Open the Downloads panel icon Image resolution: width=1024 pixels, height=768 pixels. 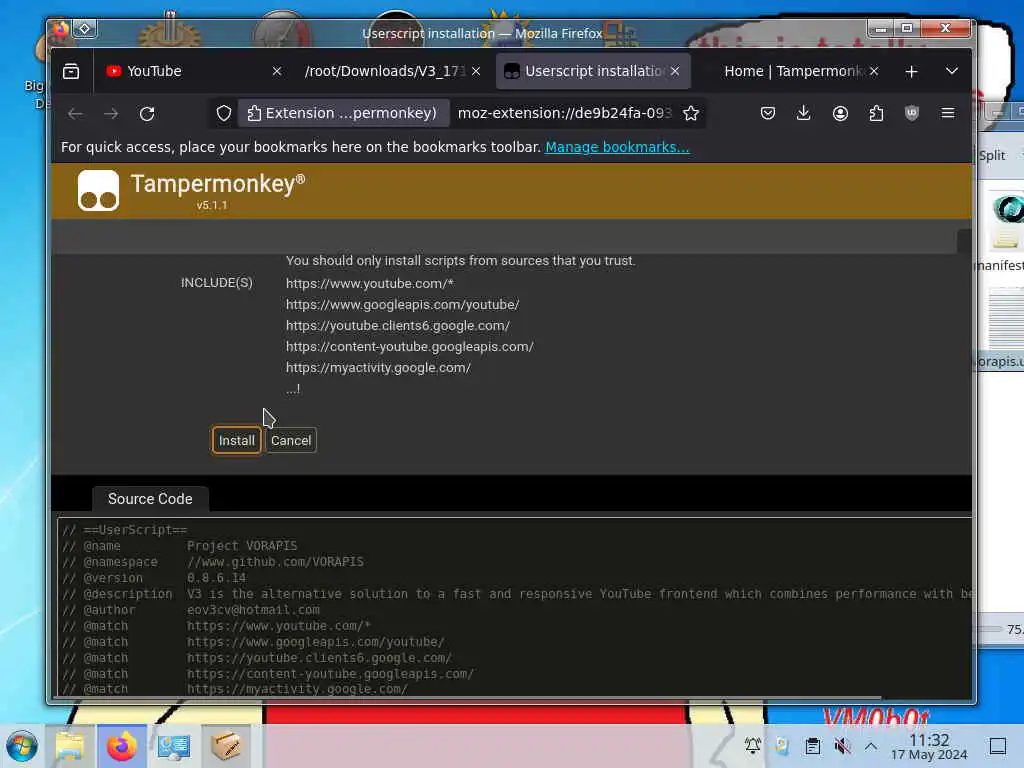click(804, 114)
